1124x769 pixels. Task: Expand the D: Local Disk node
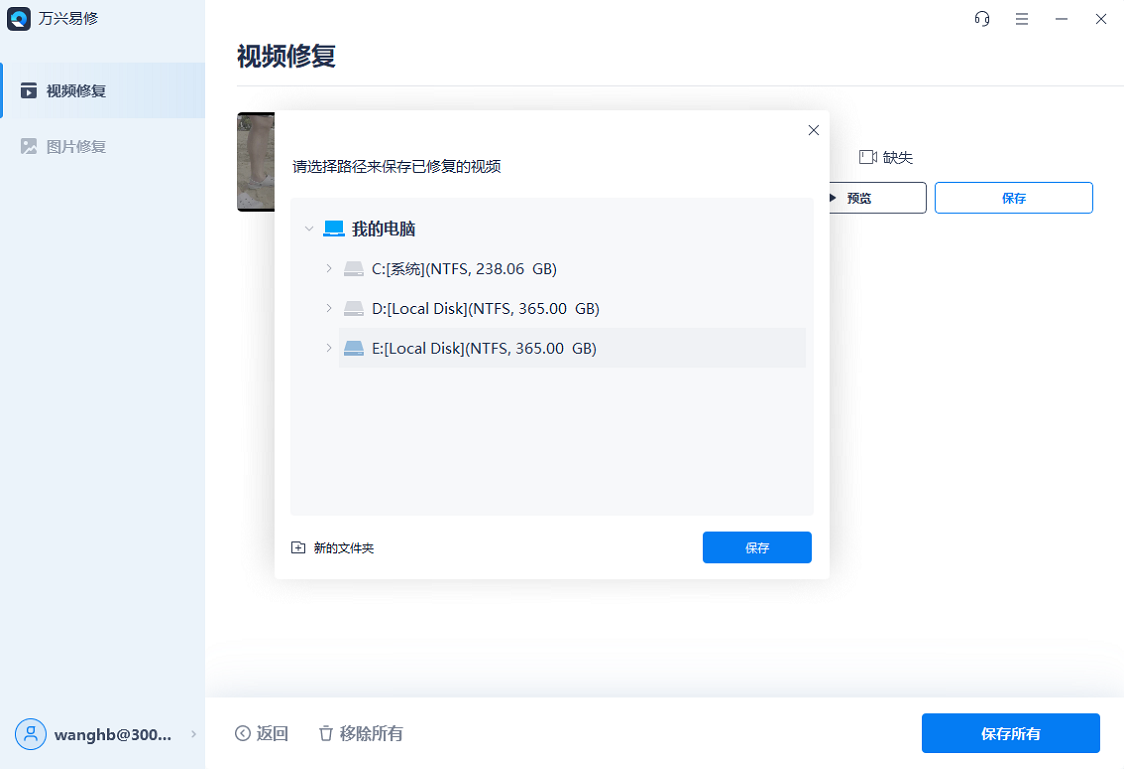point(327,308)
